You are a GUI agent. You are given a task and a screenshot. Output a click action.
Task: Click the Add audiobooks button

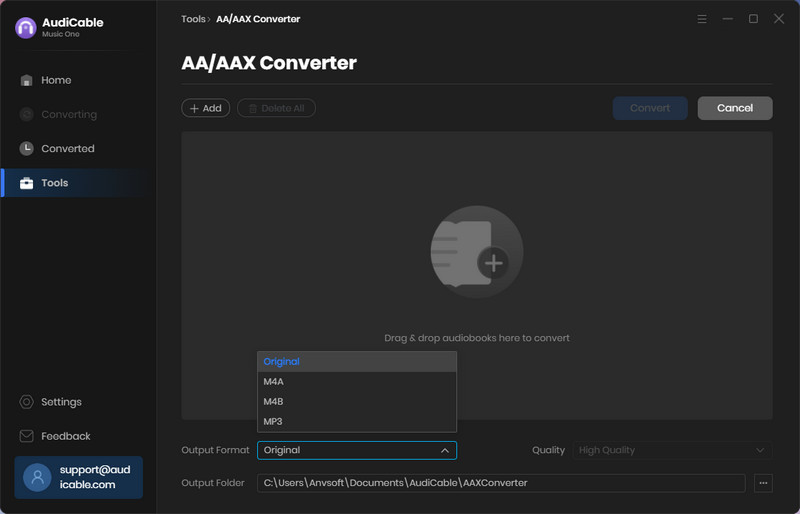coord(206,108)
